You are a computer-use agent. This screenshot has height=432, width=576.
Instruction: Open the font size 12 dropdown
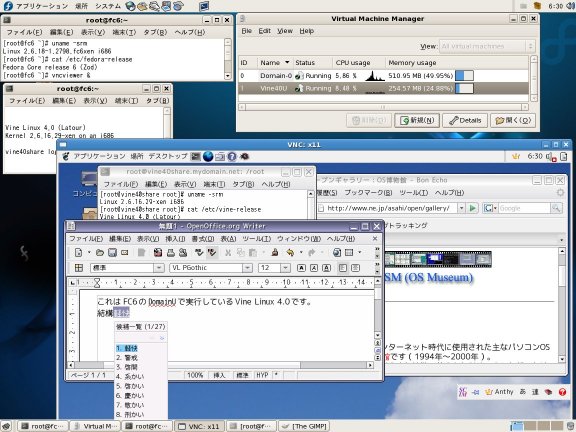[285, 268]
